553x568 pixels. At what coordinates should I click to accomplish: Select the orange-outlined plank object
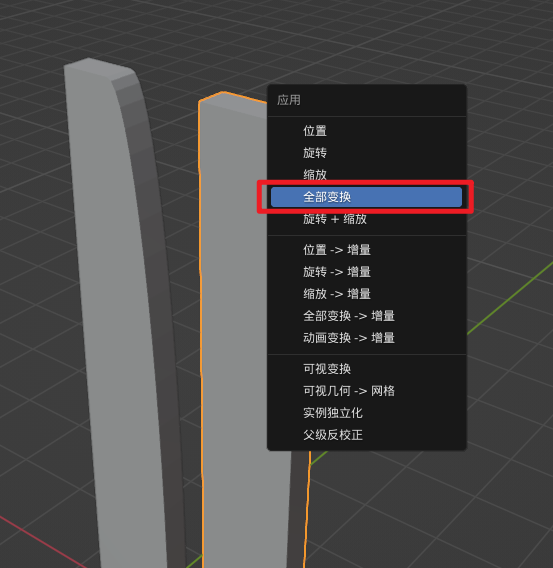tap(235, 326)
